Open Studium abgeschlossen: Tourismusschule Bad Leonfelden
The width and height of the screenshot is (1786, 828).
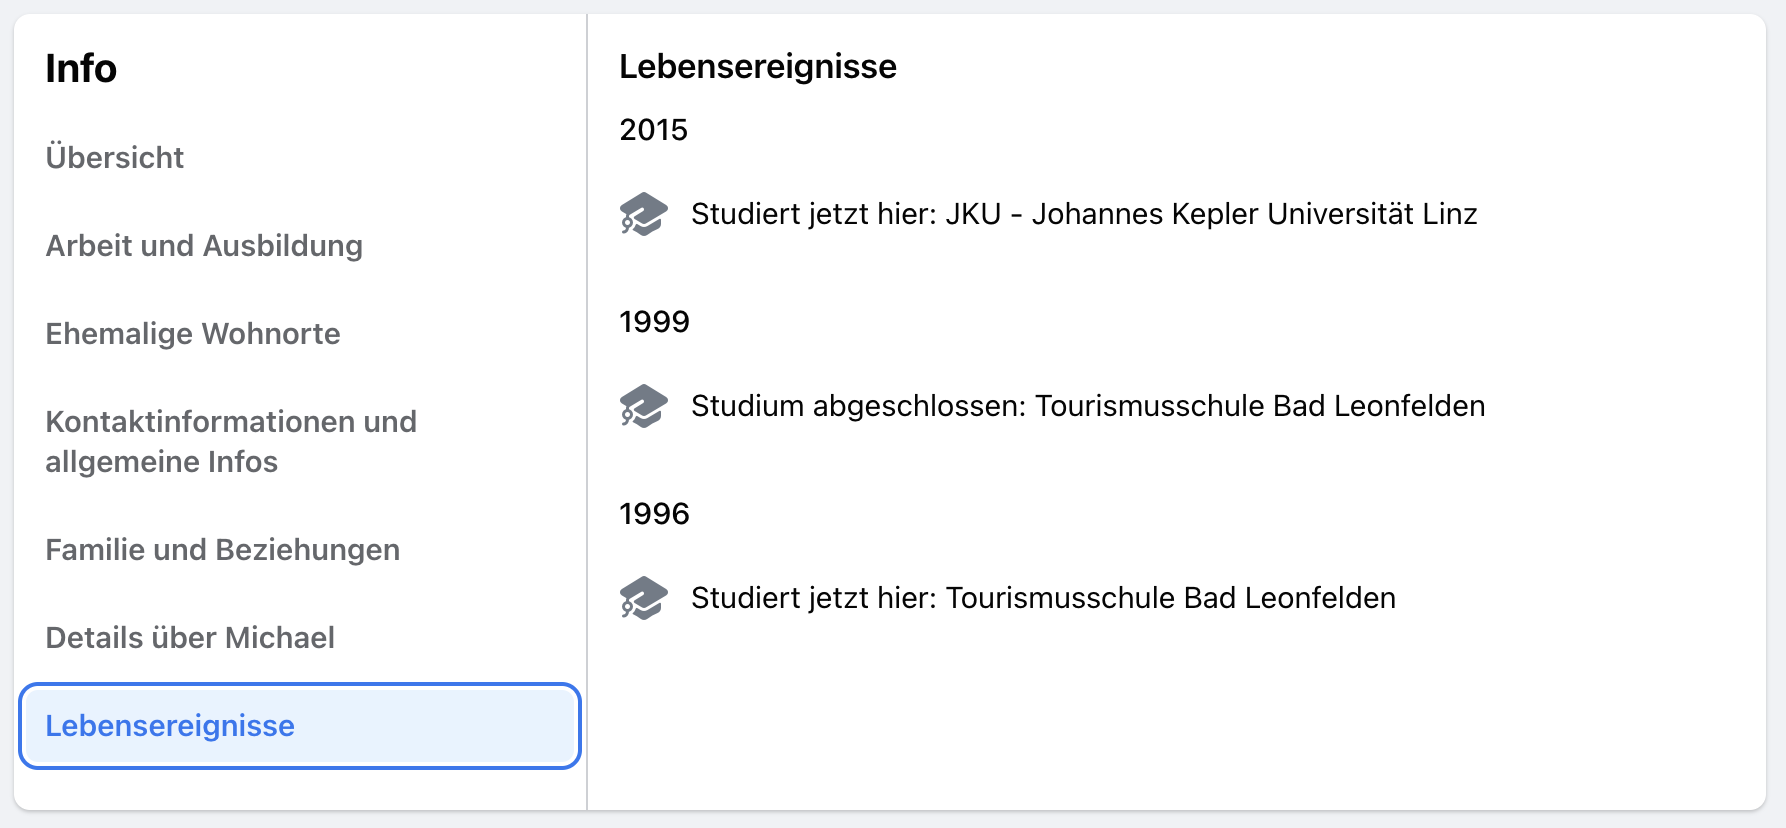pyautogui.click(x=1088, y=406)
